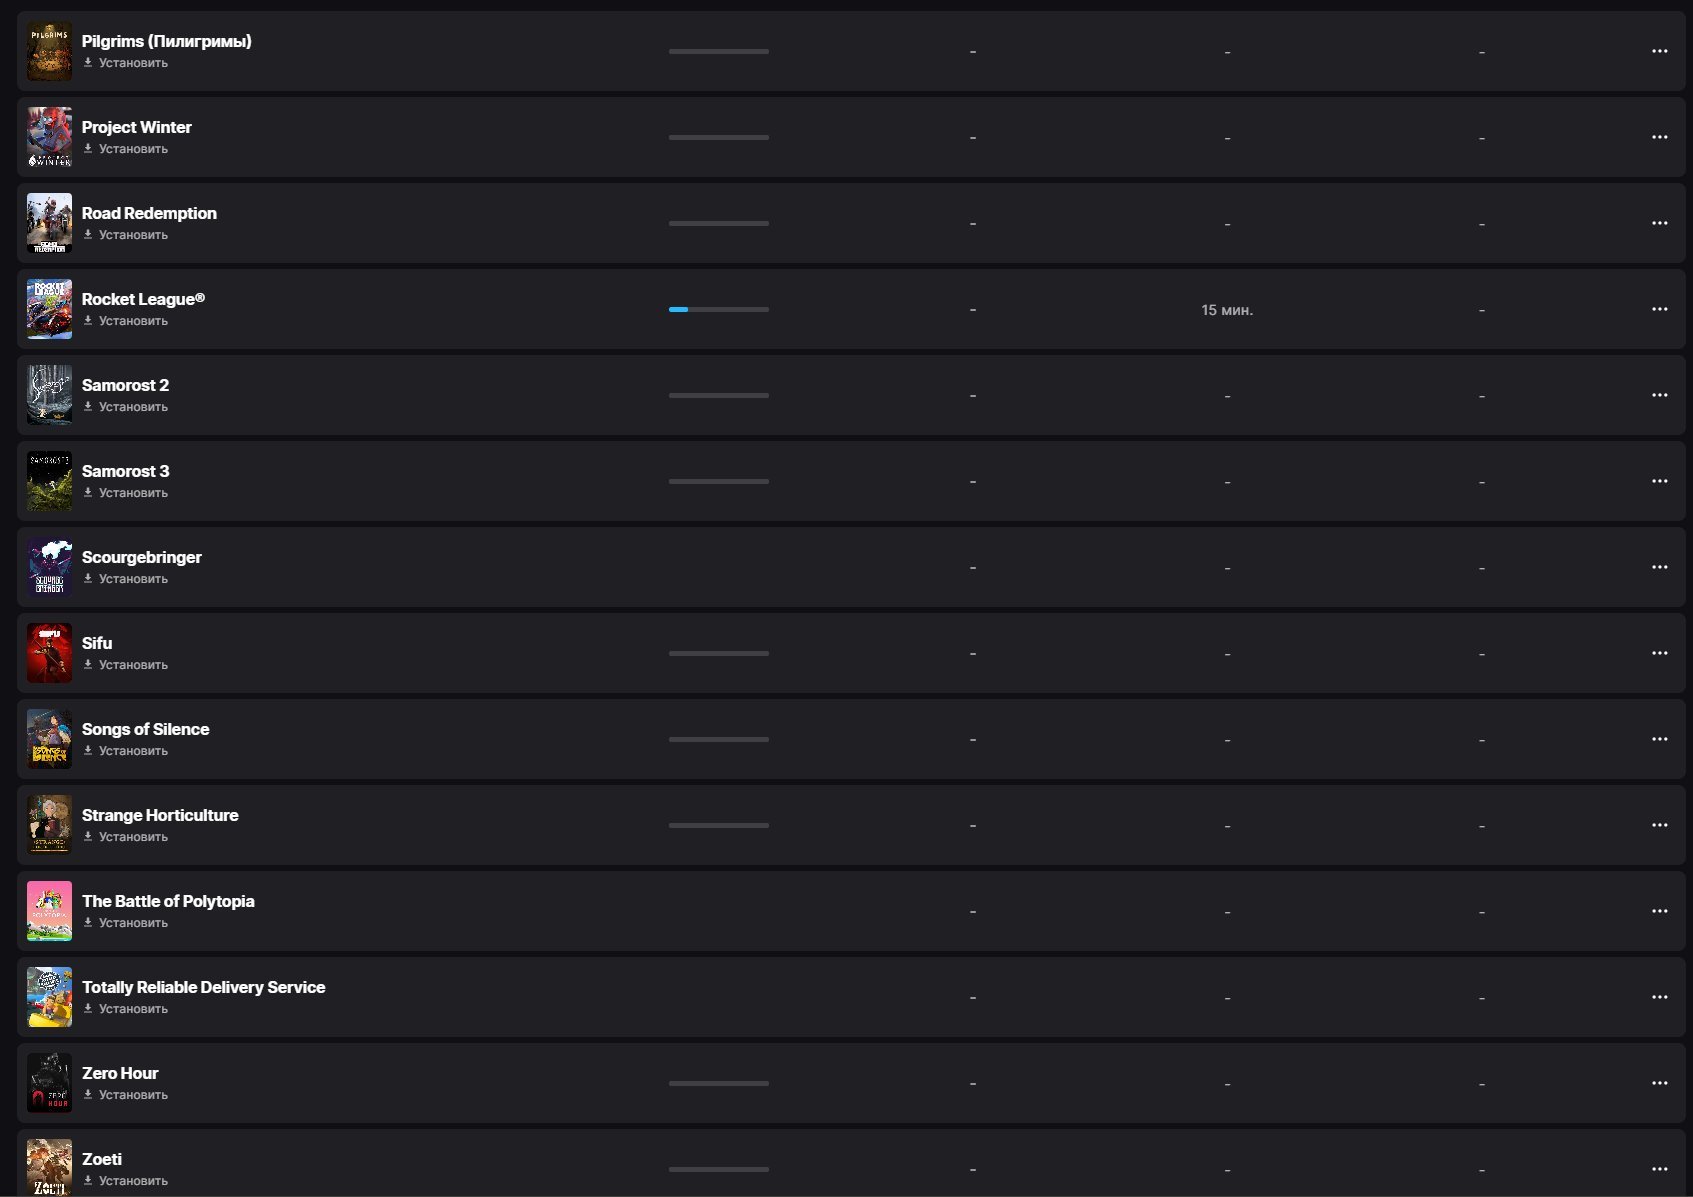Click the Rocket League achievements progress bar
1693x1197 pixels.
pos(718,310)
